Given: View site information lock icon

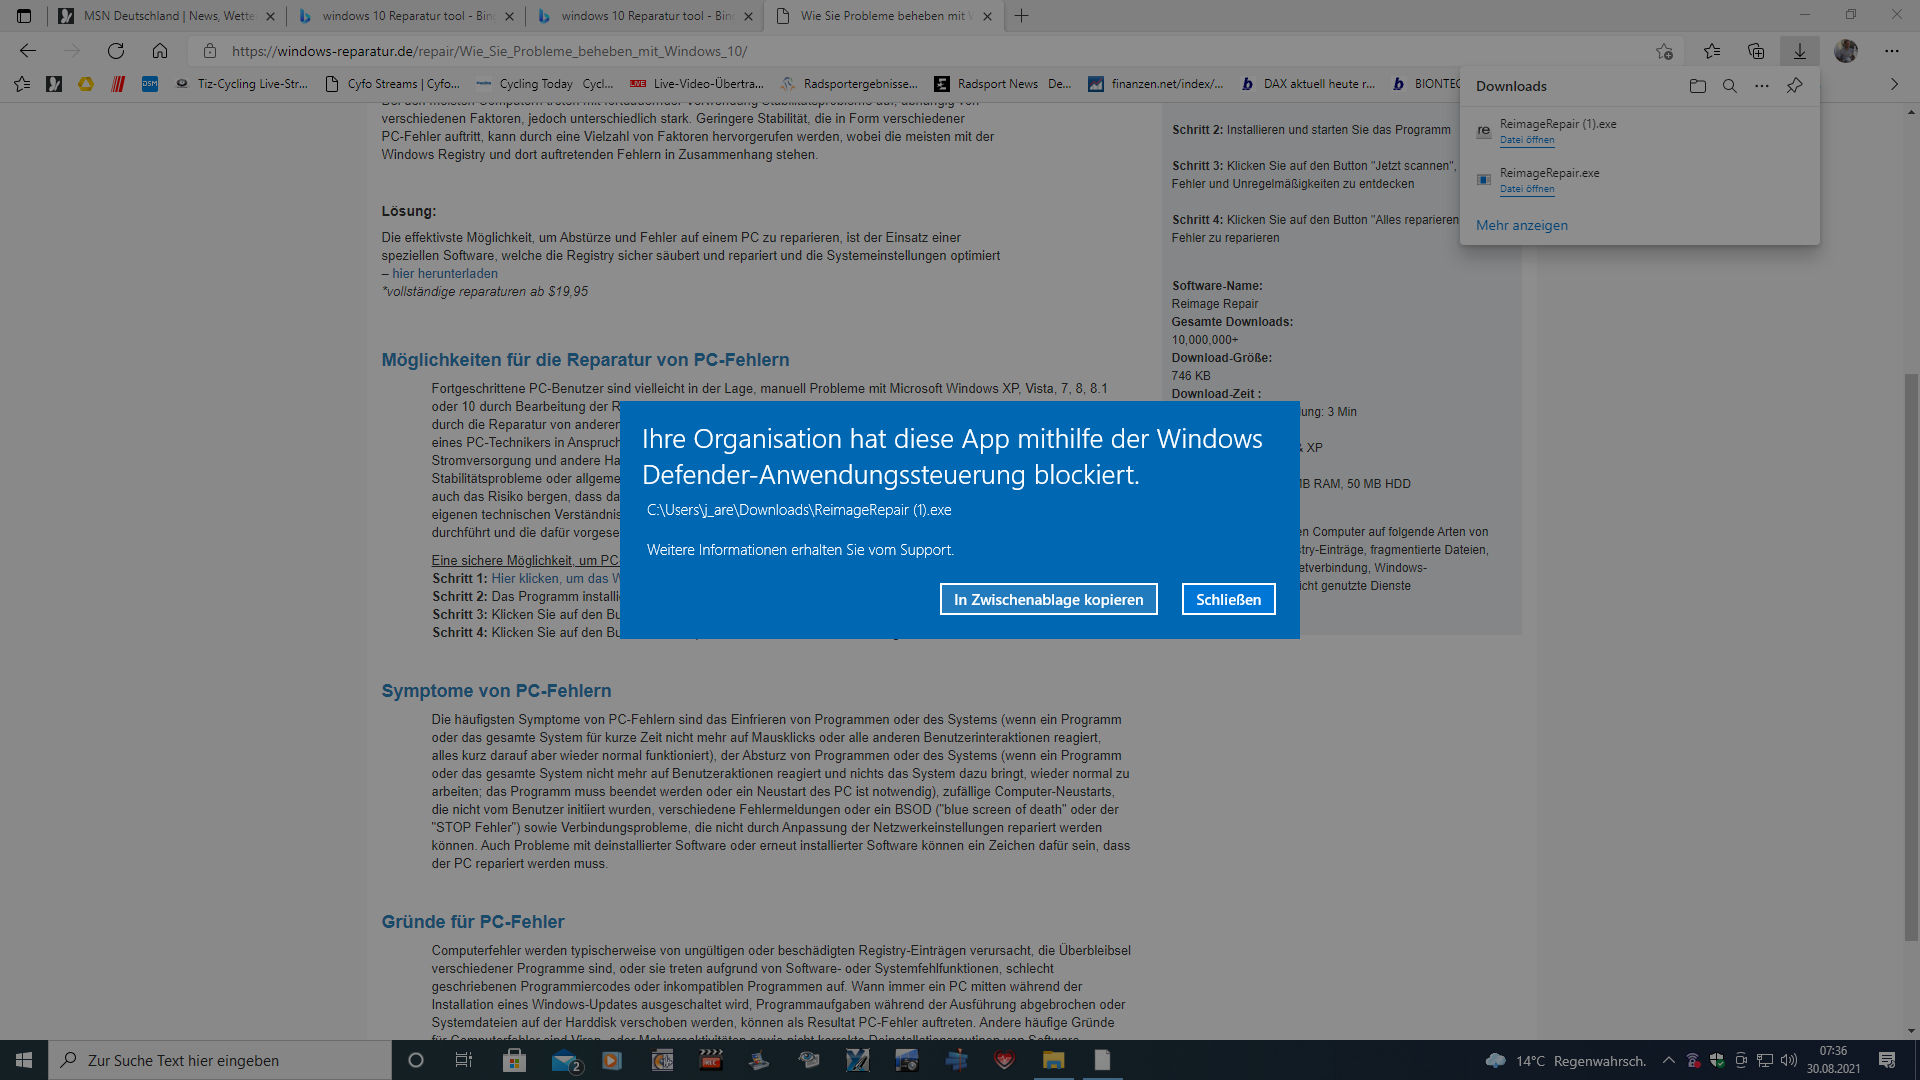Looking at the screenshot, I should pyautogui.click(x=210, y=51).
